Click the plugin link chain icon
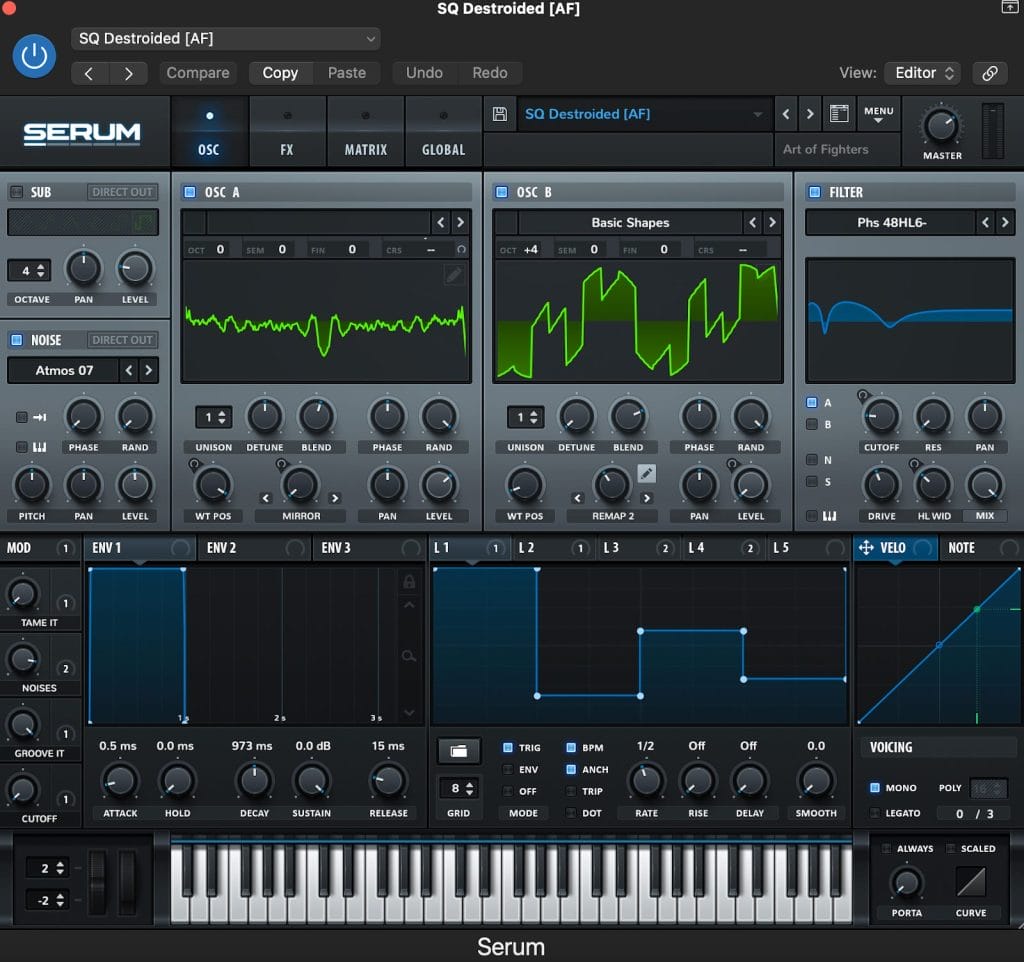This screenshot has width=1024, height=962. [x=990, y=72]
